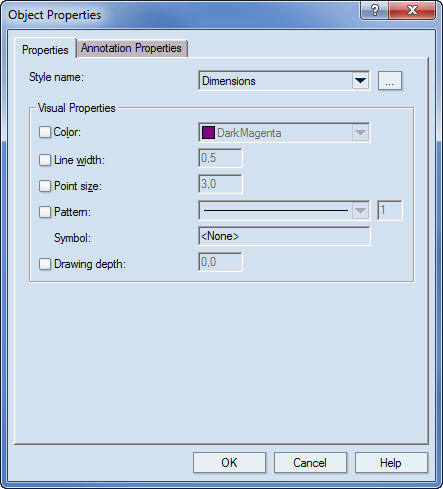Viewport: 443px width, 489px height.
Task: Toggle the Drawing depth checkbox
Action: [x=45, y=264]
